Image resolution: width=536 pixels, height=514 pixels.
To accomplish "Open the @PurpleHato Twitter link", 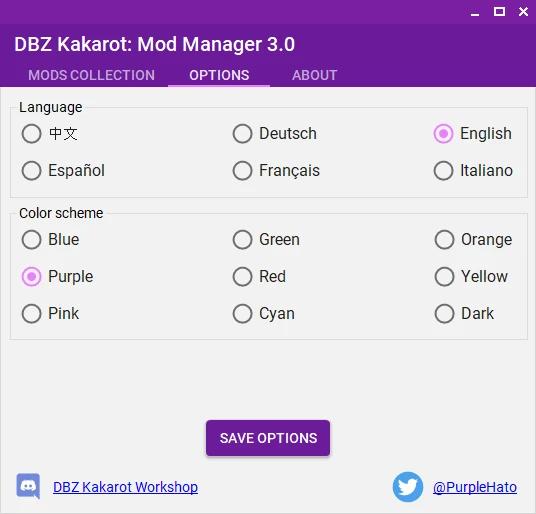I will tap(475, 487).
